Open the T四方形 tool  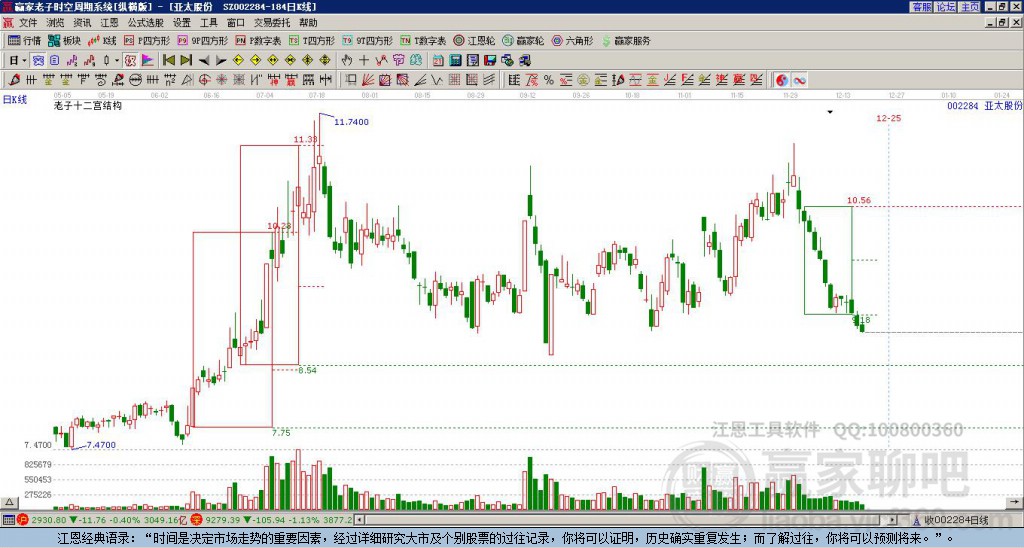click(x=312, y=40)
